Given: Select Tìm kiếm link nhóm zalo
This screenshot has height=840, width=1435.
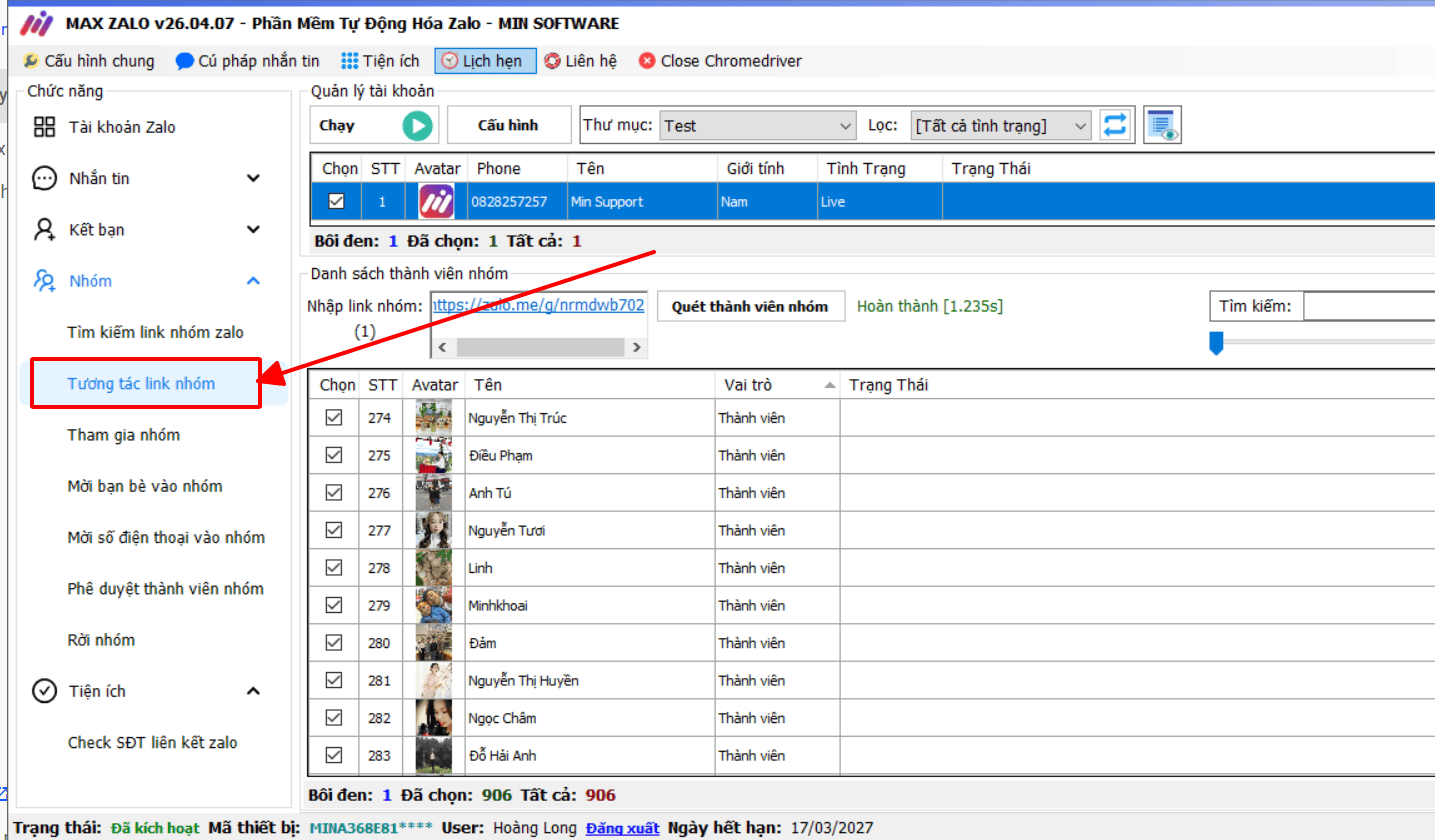Looking at the screenshot, I should coord(155,332).
